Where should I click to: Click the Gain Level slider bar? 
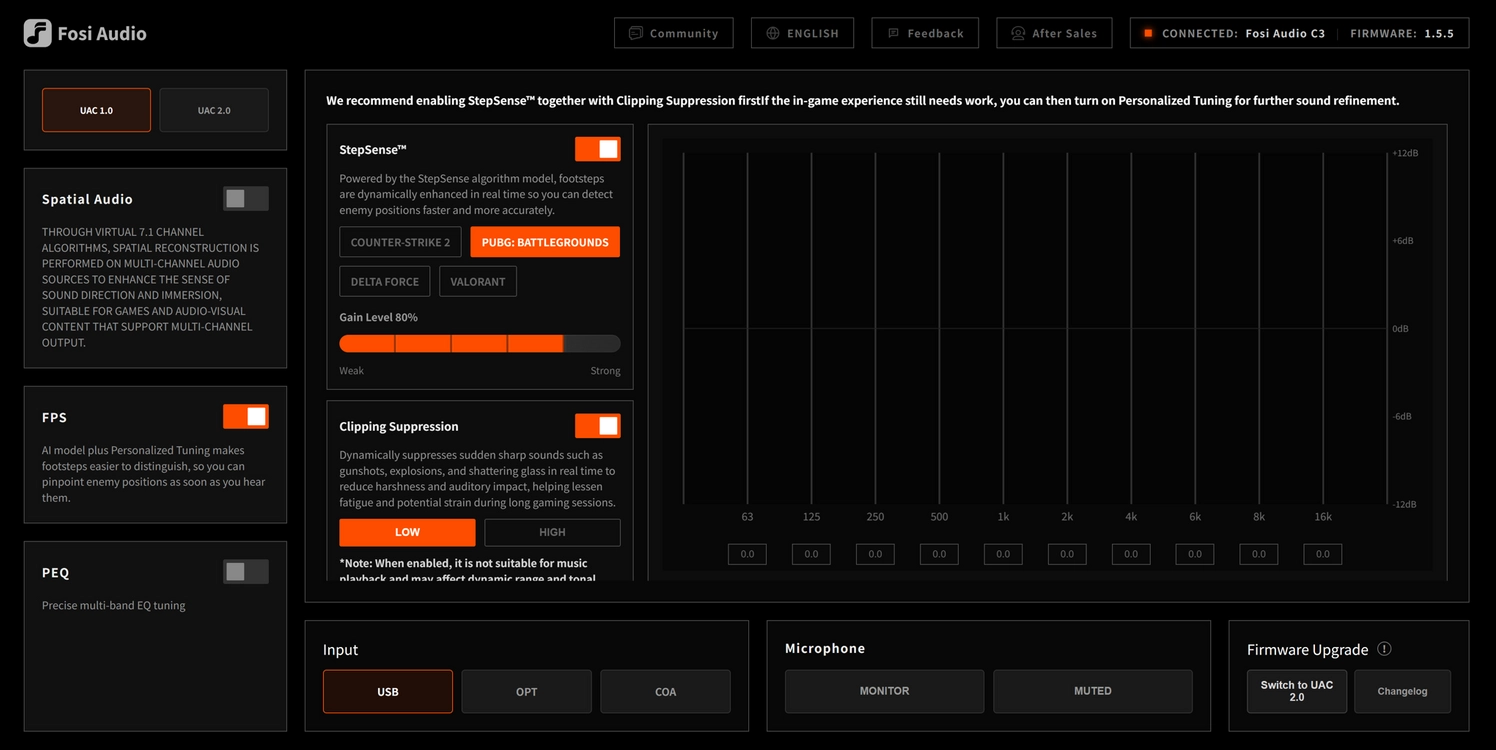[x=480, y=344]
